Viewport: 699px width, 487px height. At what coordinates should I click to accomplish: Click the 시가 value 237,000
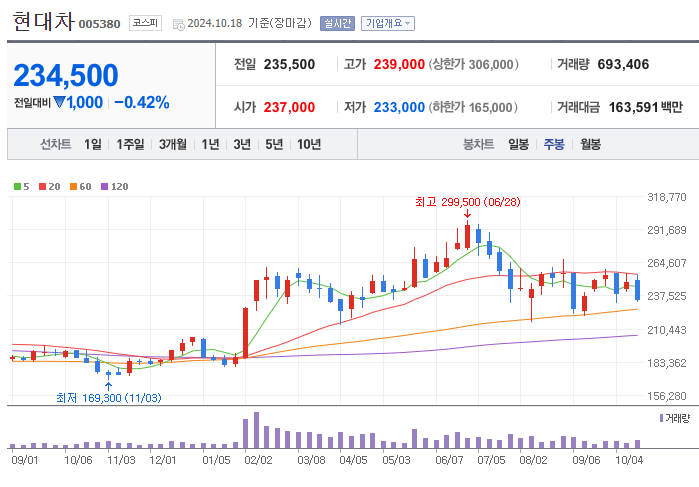tap(289, 107)
